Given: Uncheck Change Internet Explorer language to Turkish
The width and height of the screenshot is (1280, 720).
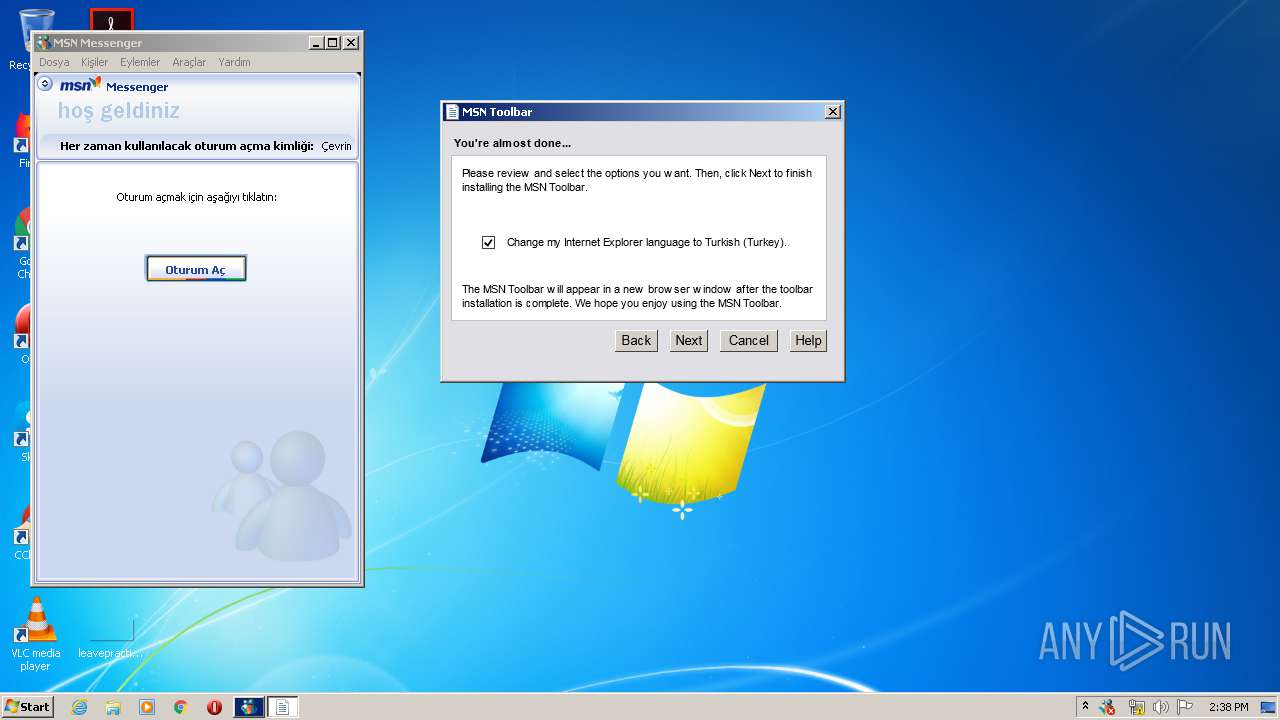Looking at the screenshot, I should [x=488, y=242].
